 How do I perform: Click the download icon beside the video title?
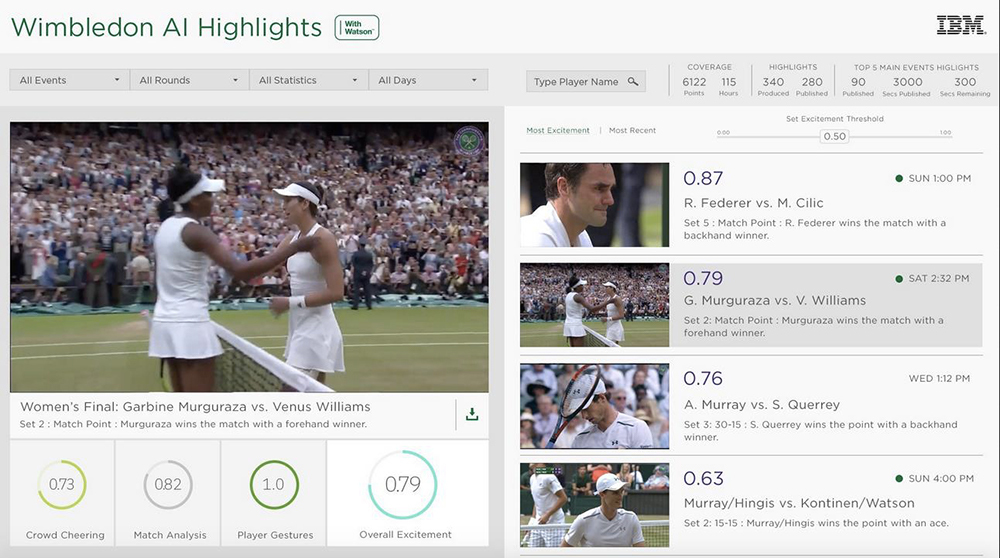point(471,414)
